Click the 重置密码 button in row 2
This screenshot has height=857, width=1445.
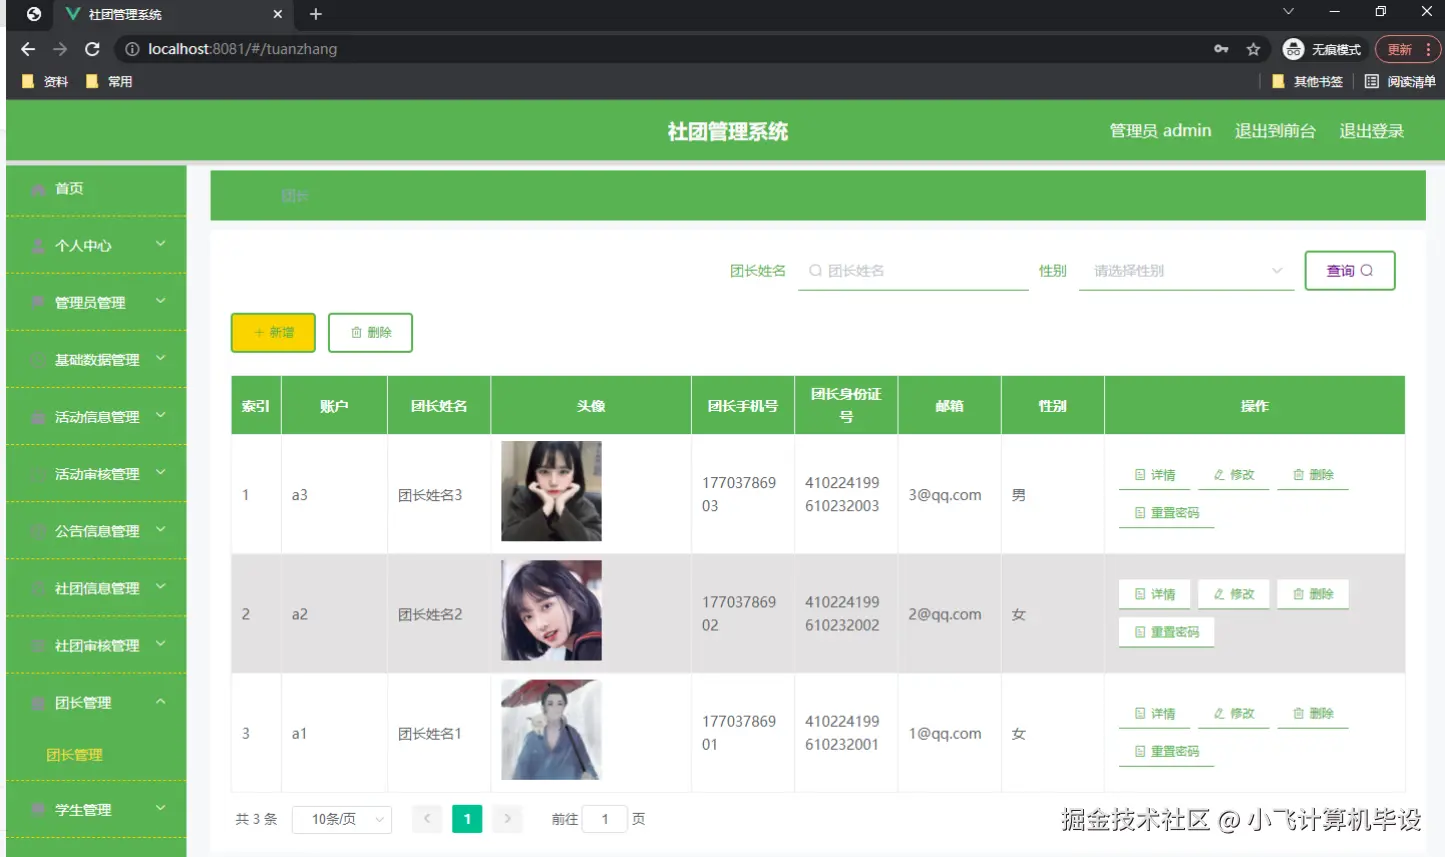[x=1166, y=631]
